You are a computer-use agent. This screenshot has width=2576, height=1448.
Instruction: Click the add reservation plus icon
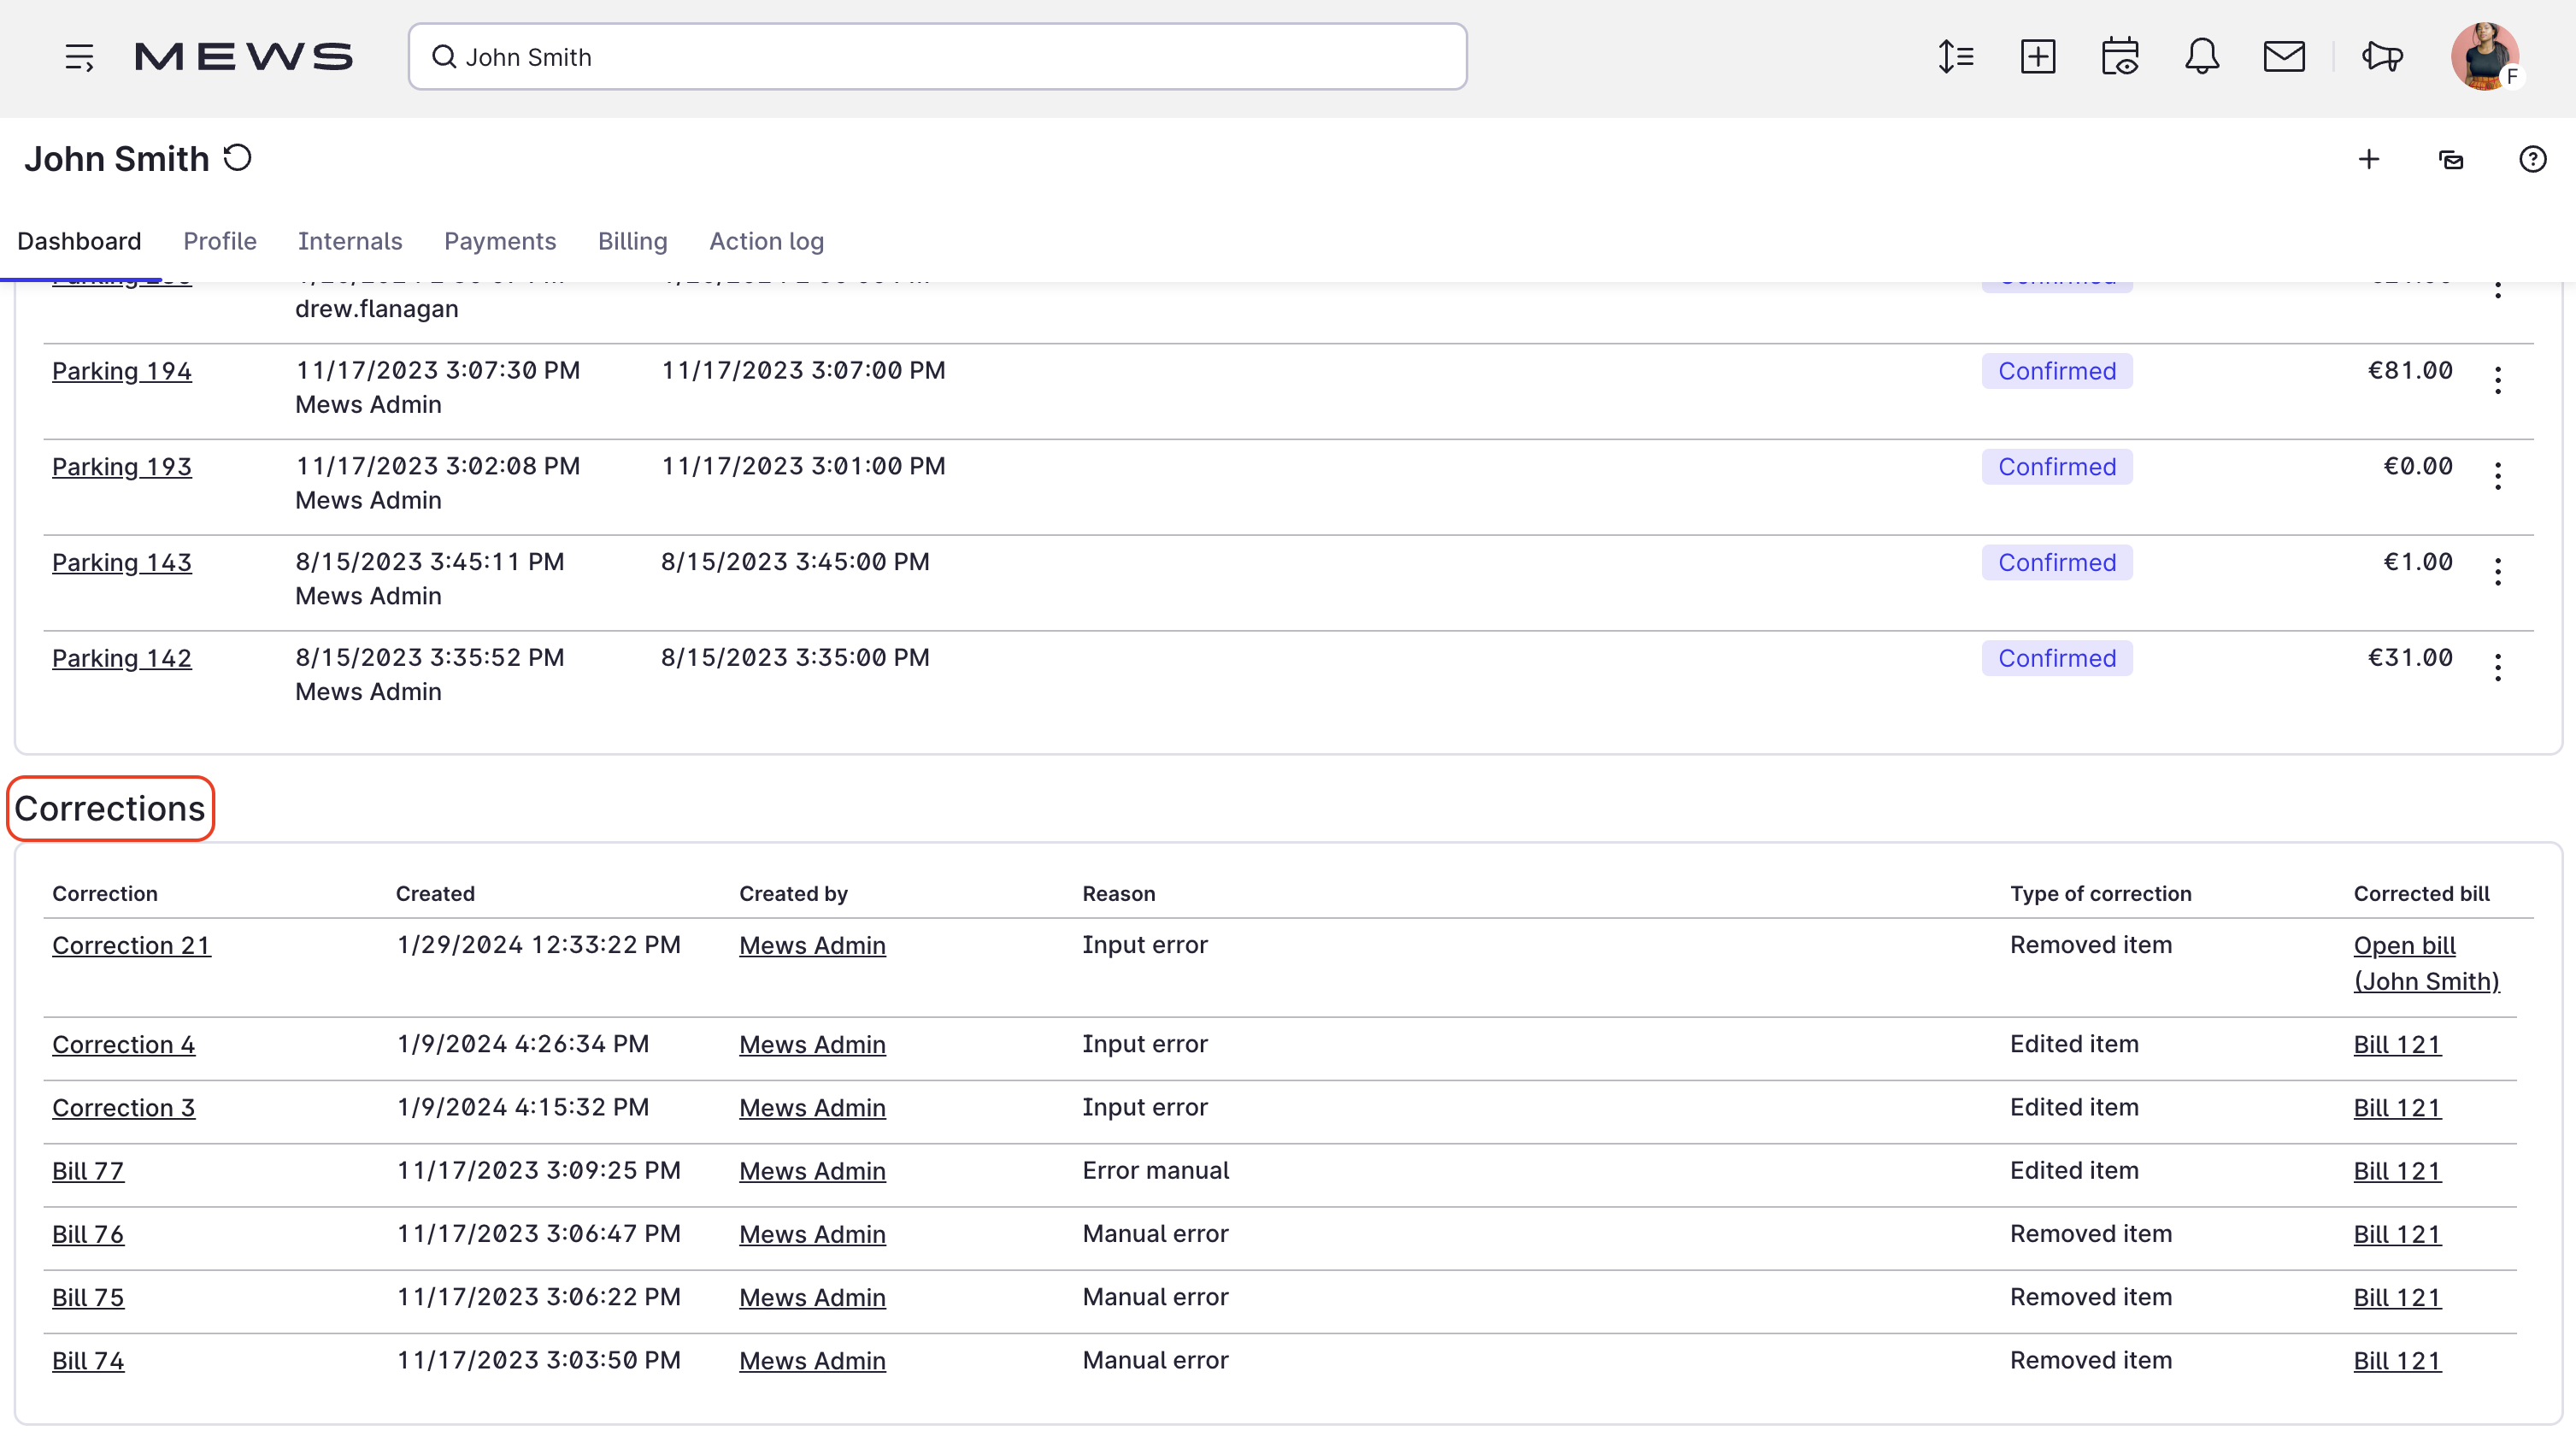2040,57
